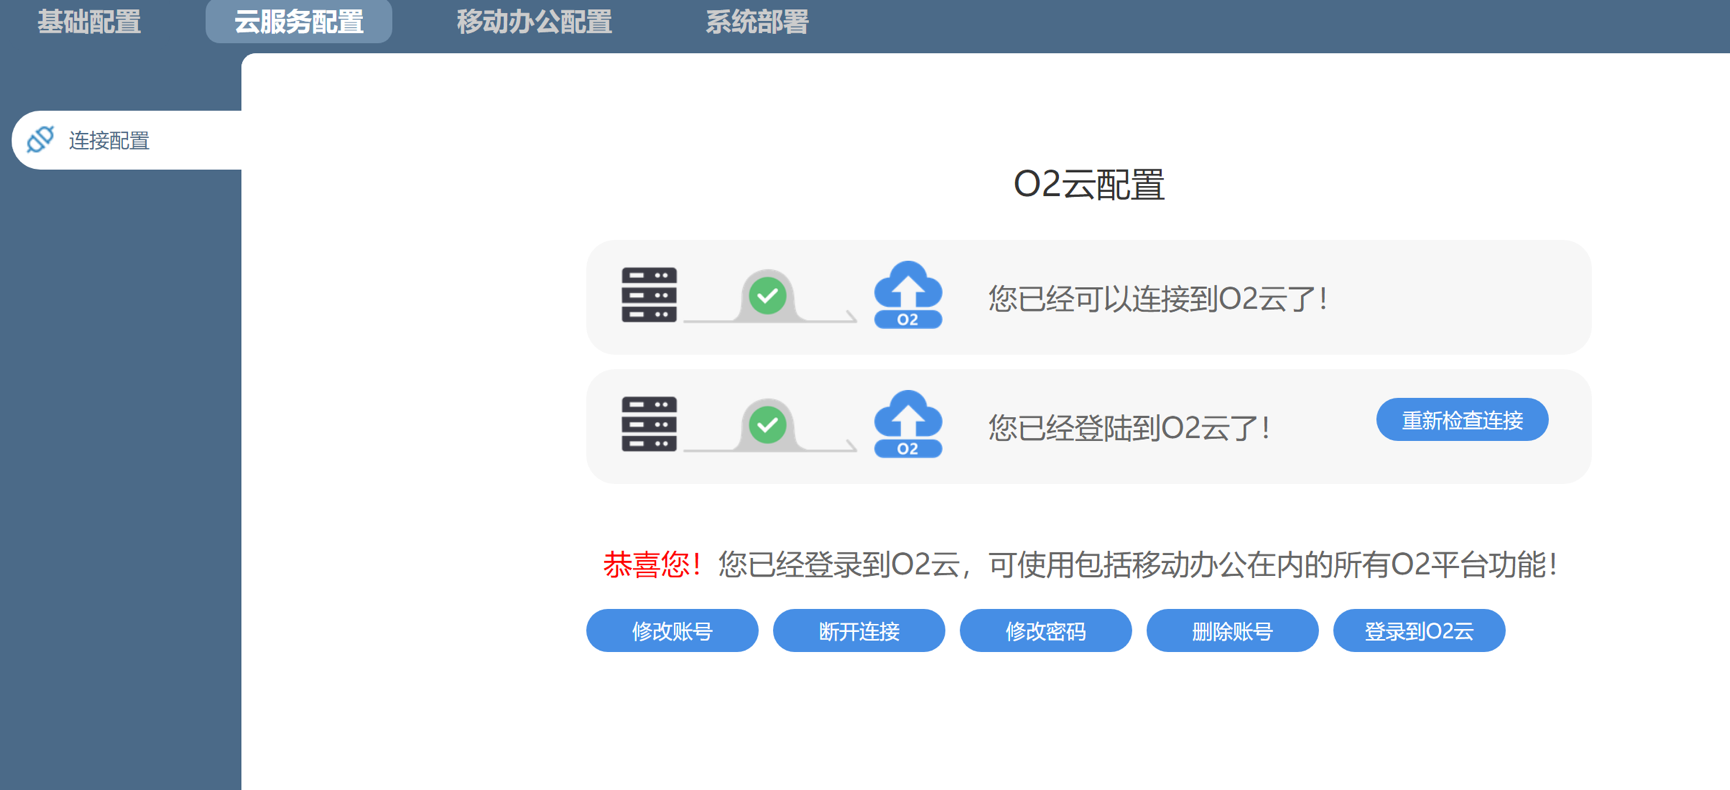The image size is (1730, 790).
Task: Click the green checkmark in connection row
Action: coord(767,296)
